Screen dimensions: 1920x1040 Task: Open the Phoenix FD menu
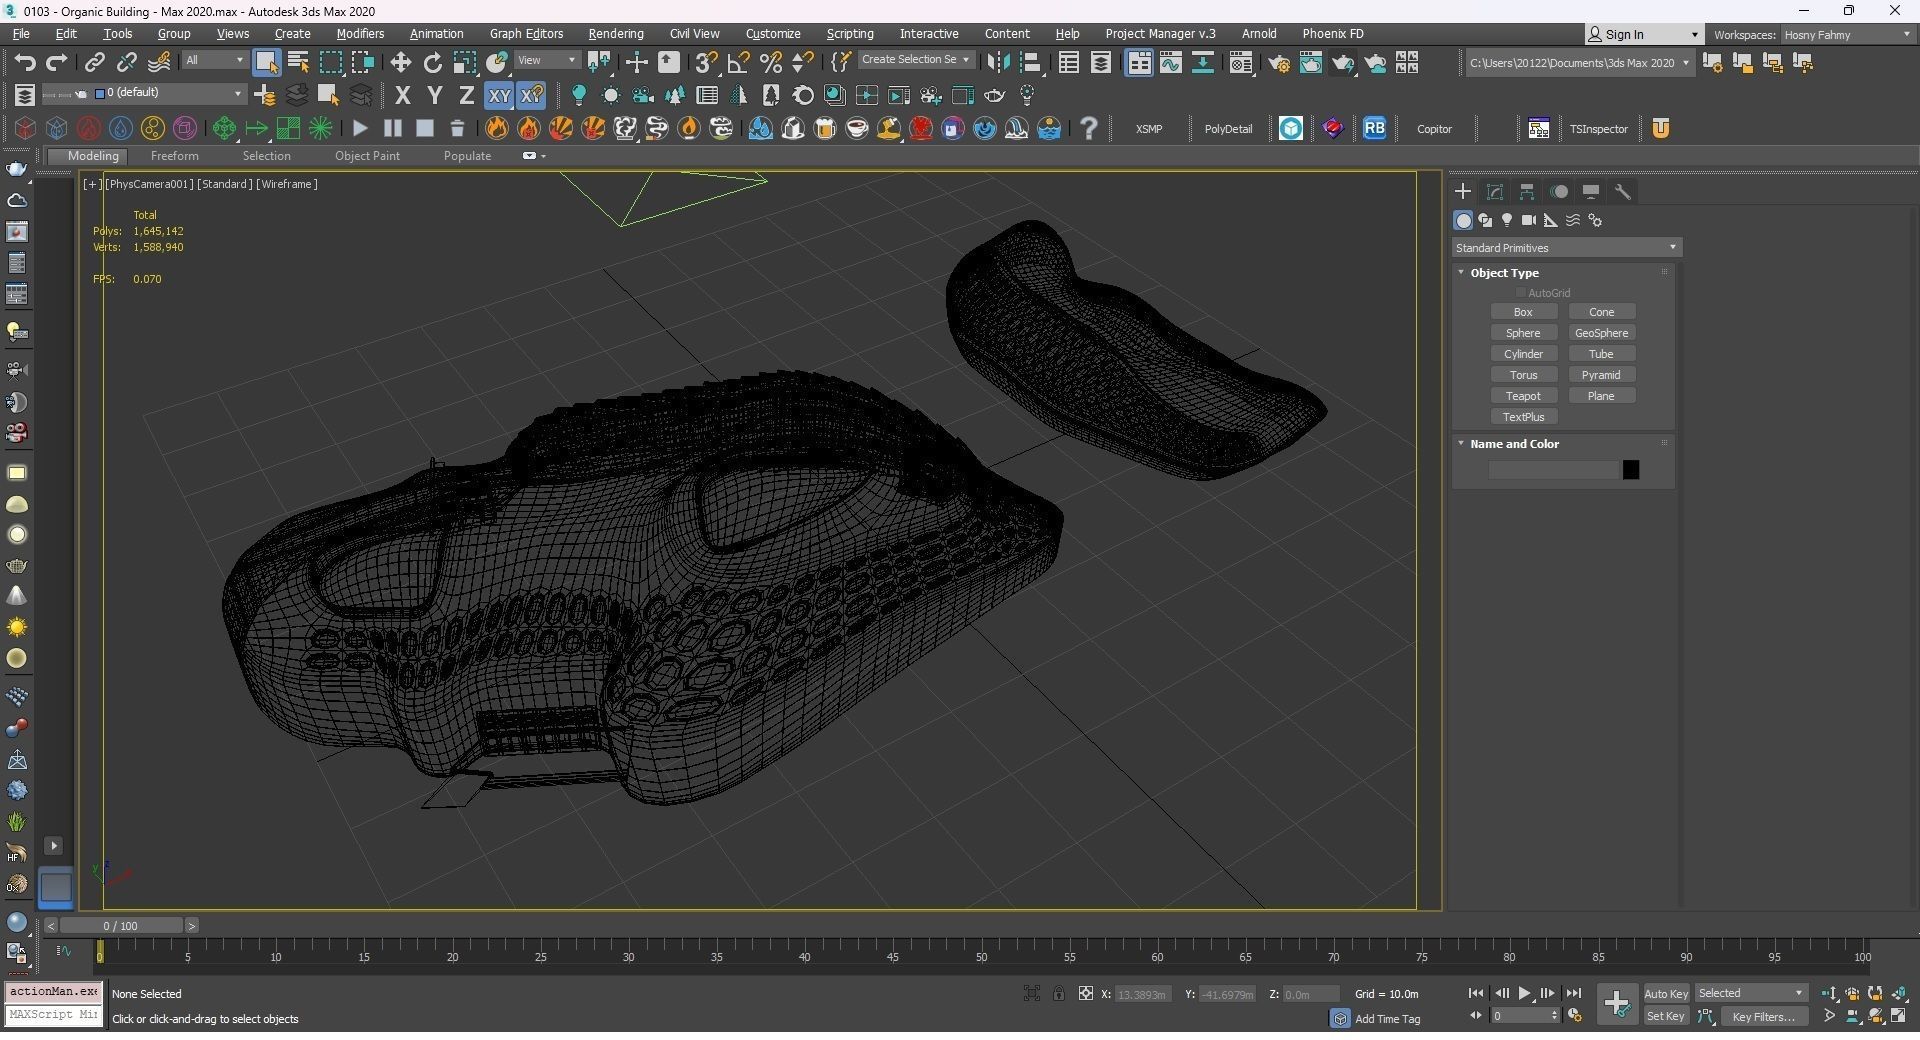pos(1332,34)
